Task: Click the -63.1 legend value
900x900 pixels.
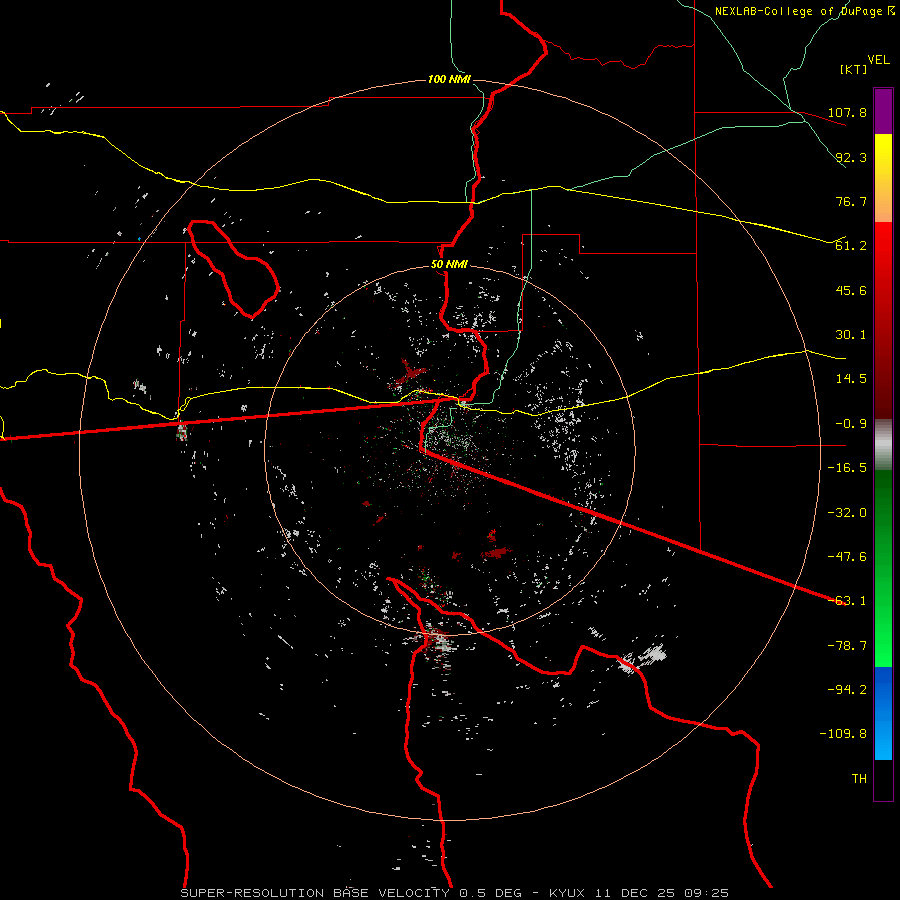Action: [x=847, y=601]
